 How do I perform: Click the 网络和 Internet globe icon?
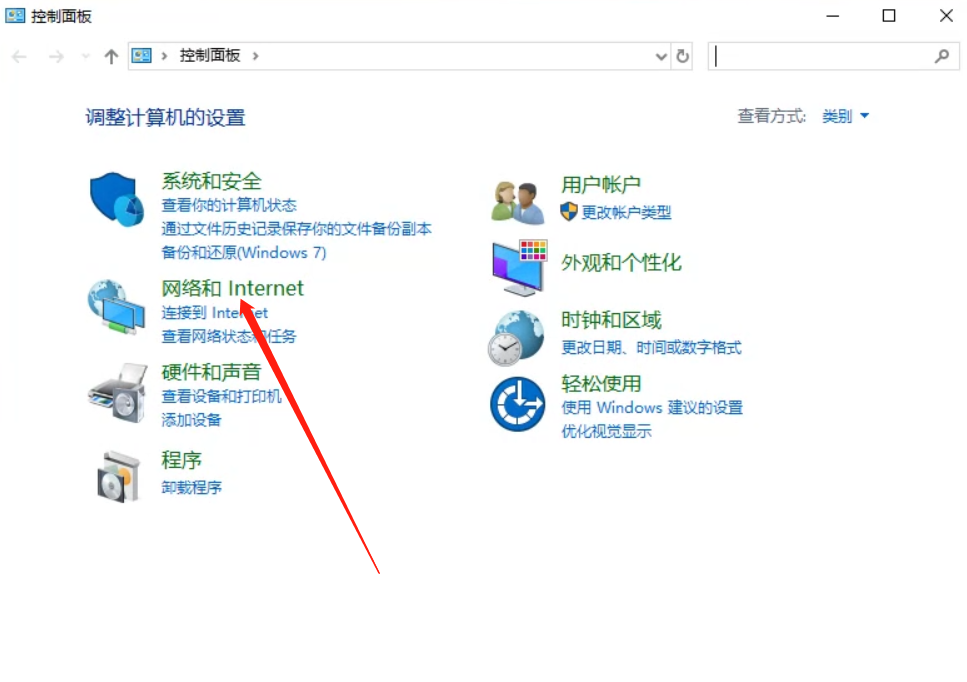pyautogui.click(x=117, y=307)
